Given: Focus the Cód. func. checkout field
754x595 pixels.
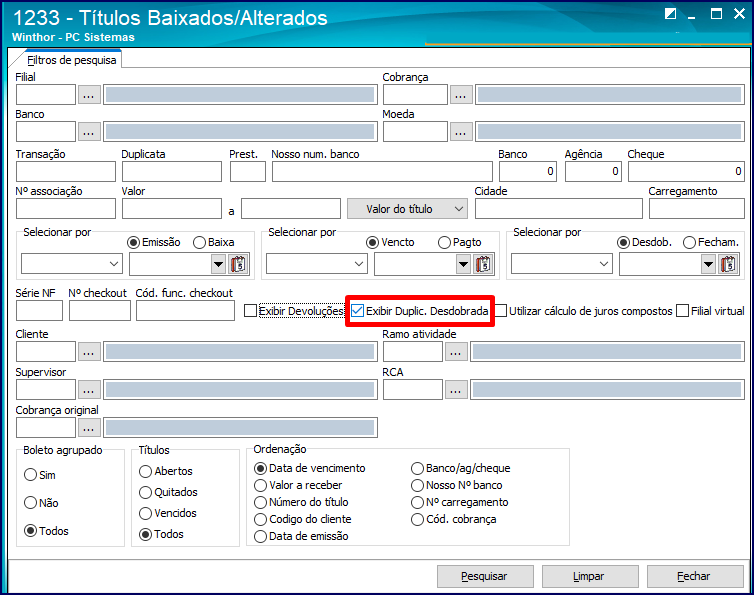Looking at the screenshot, I should 185,311.
